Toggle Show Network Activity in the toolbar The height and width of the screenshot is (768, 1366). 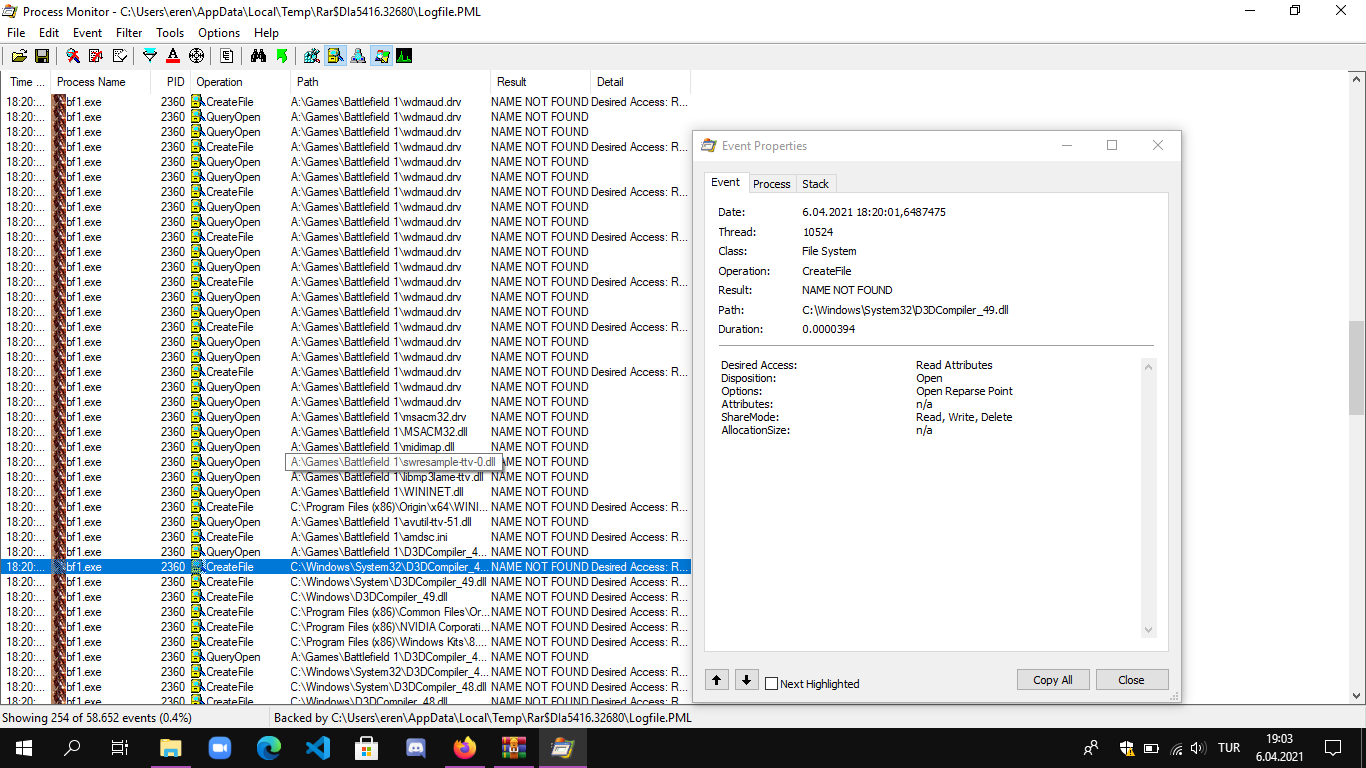pos(358,56)
